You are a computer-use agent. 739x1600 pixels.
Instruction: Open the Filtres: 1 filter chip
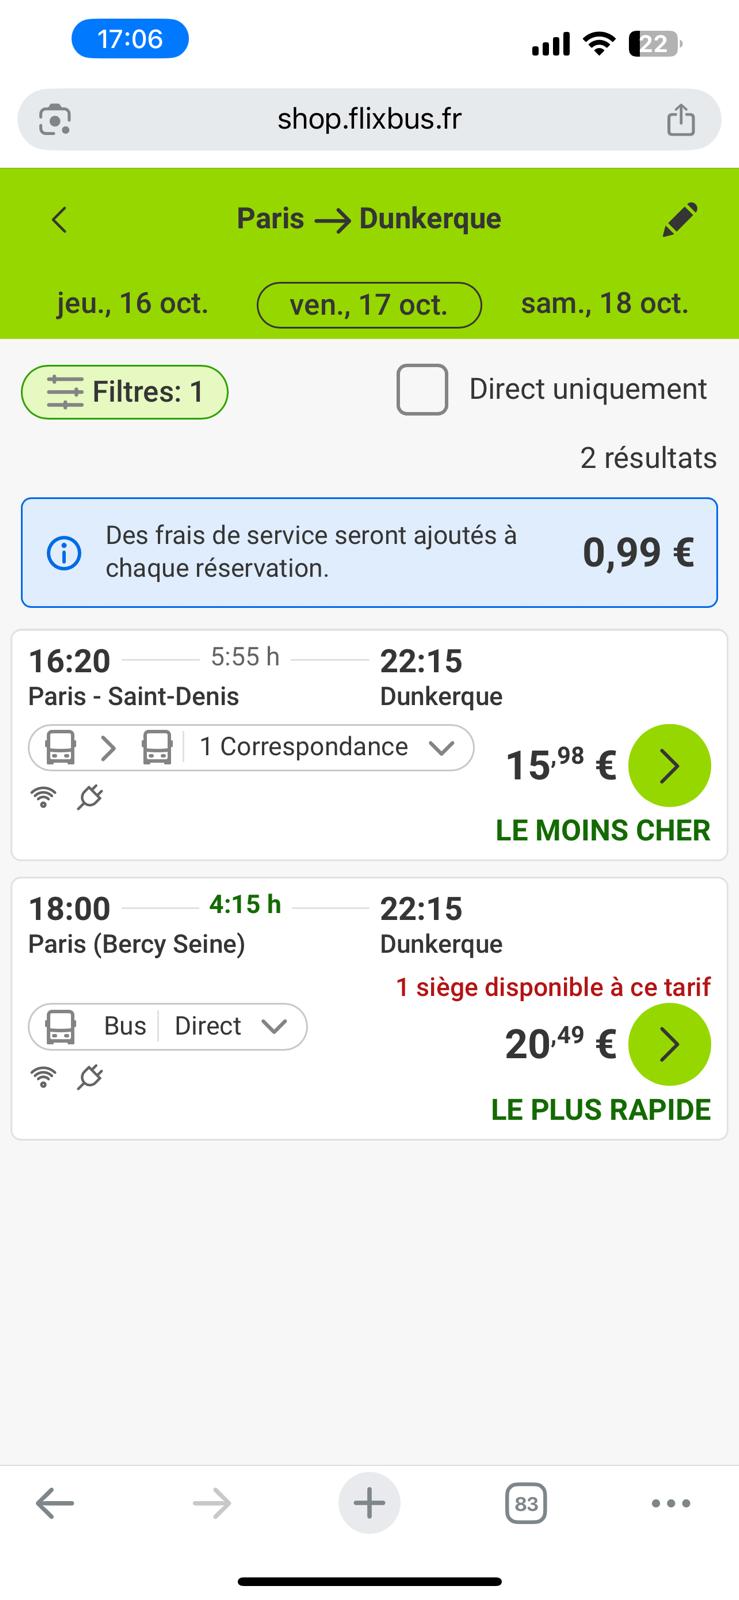[x=125, y=392]
